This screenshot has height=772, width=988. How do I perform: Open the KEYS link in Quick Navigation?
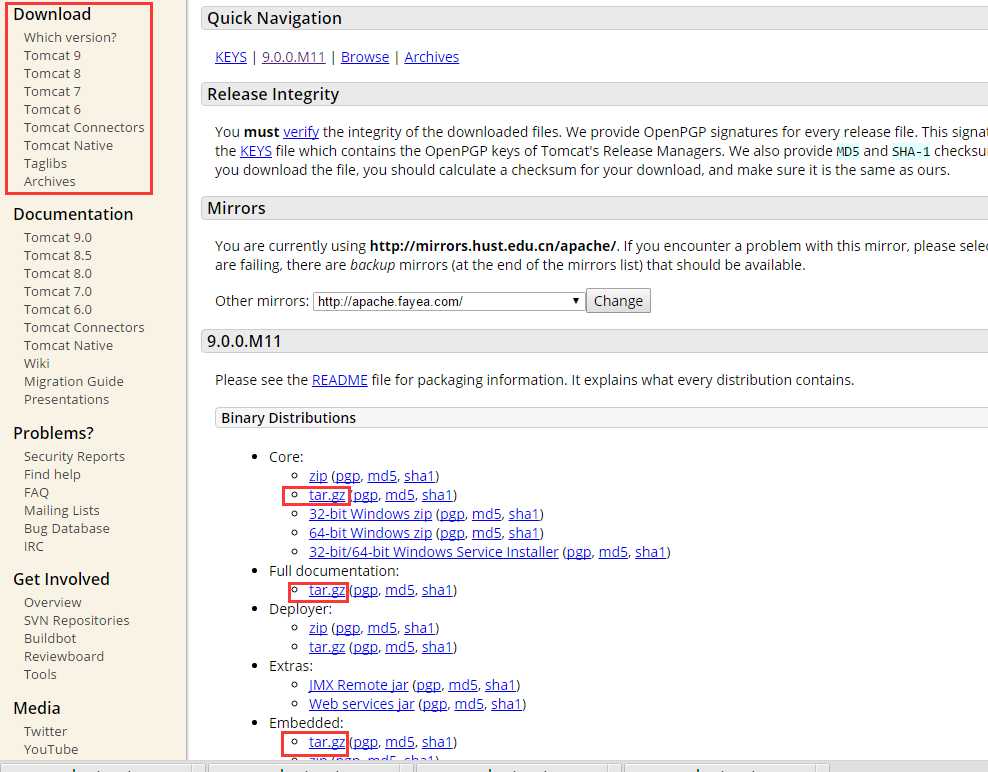(x=231, y=57)
